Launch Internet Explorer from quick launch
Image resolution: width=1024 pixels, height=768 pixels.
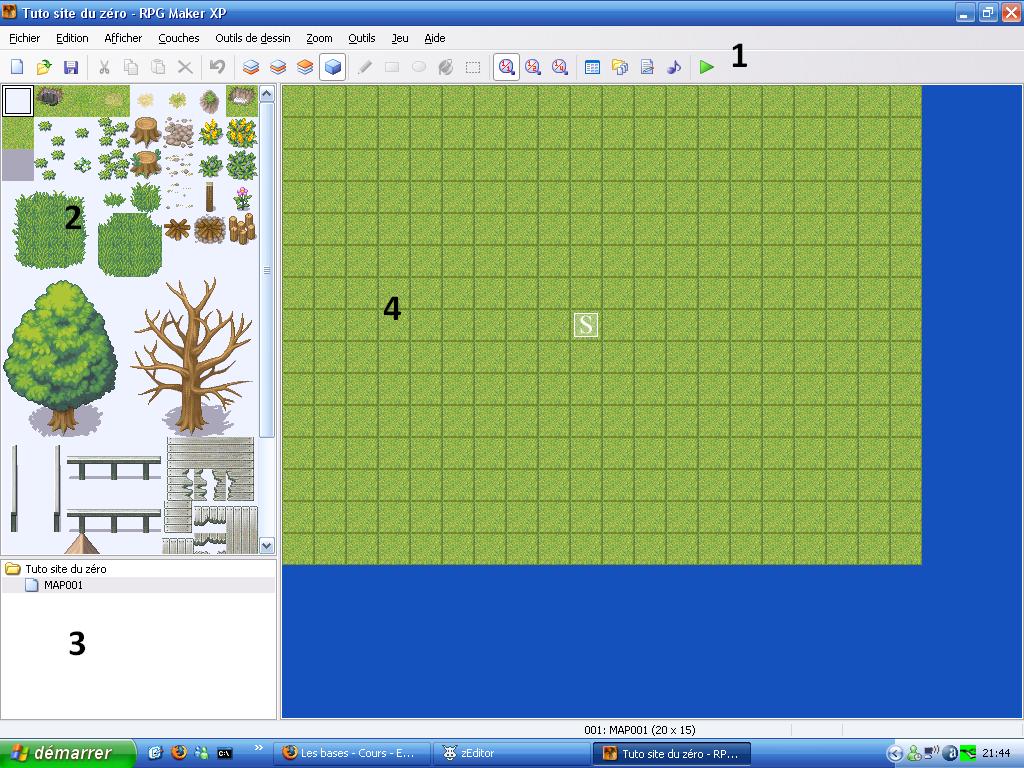(155, 752)
